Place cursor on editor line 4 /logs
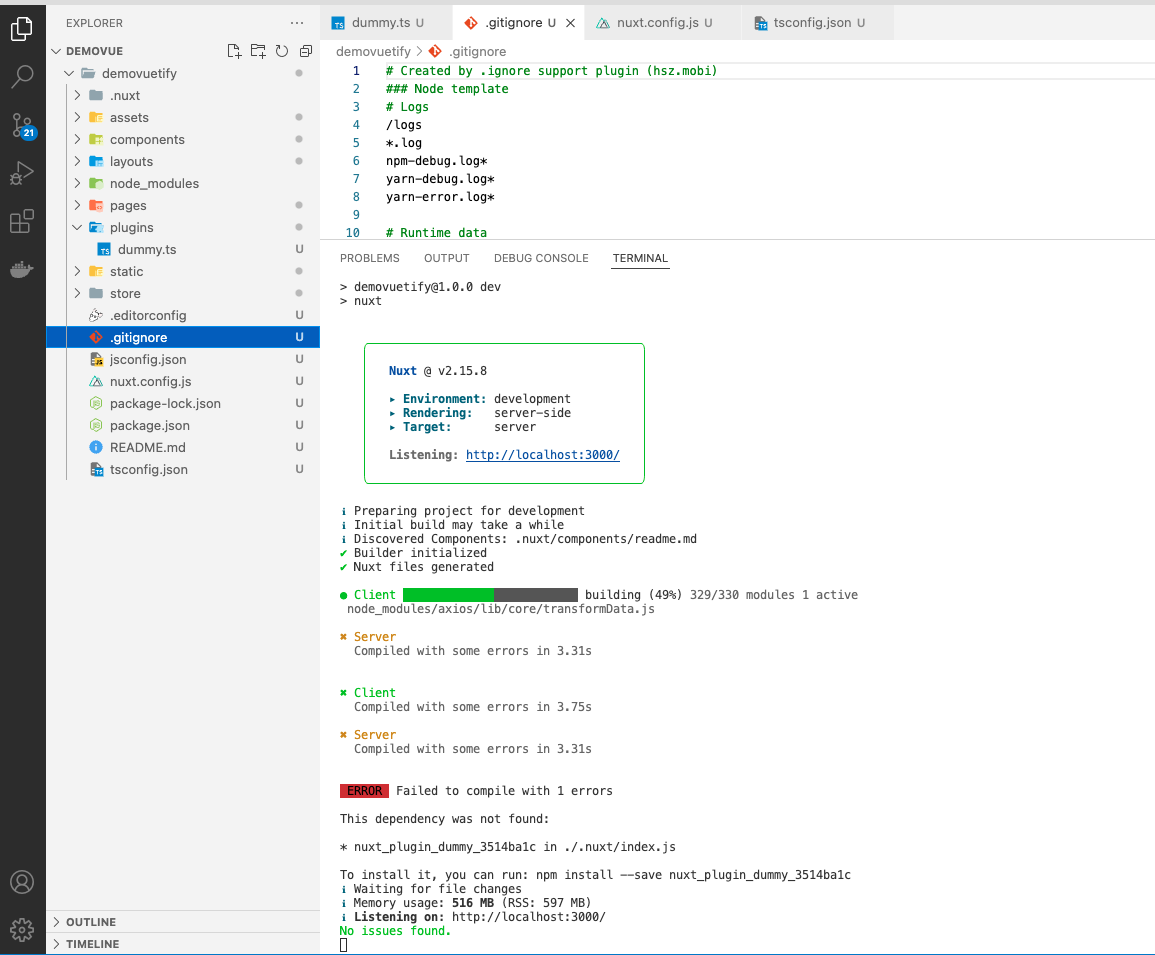The height and width of the screenshot is (955, 1155). click(x=404, y=125)
